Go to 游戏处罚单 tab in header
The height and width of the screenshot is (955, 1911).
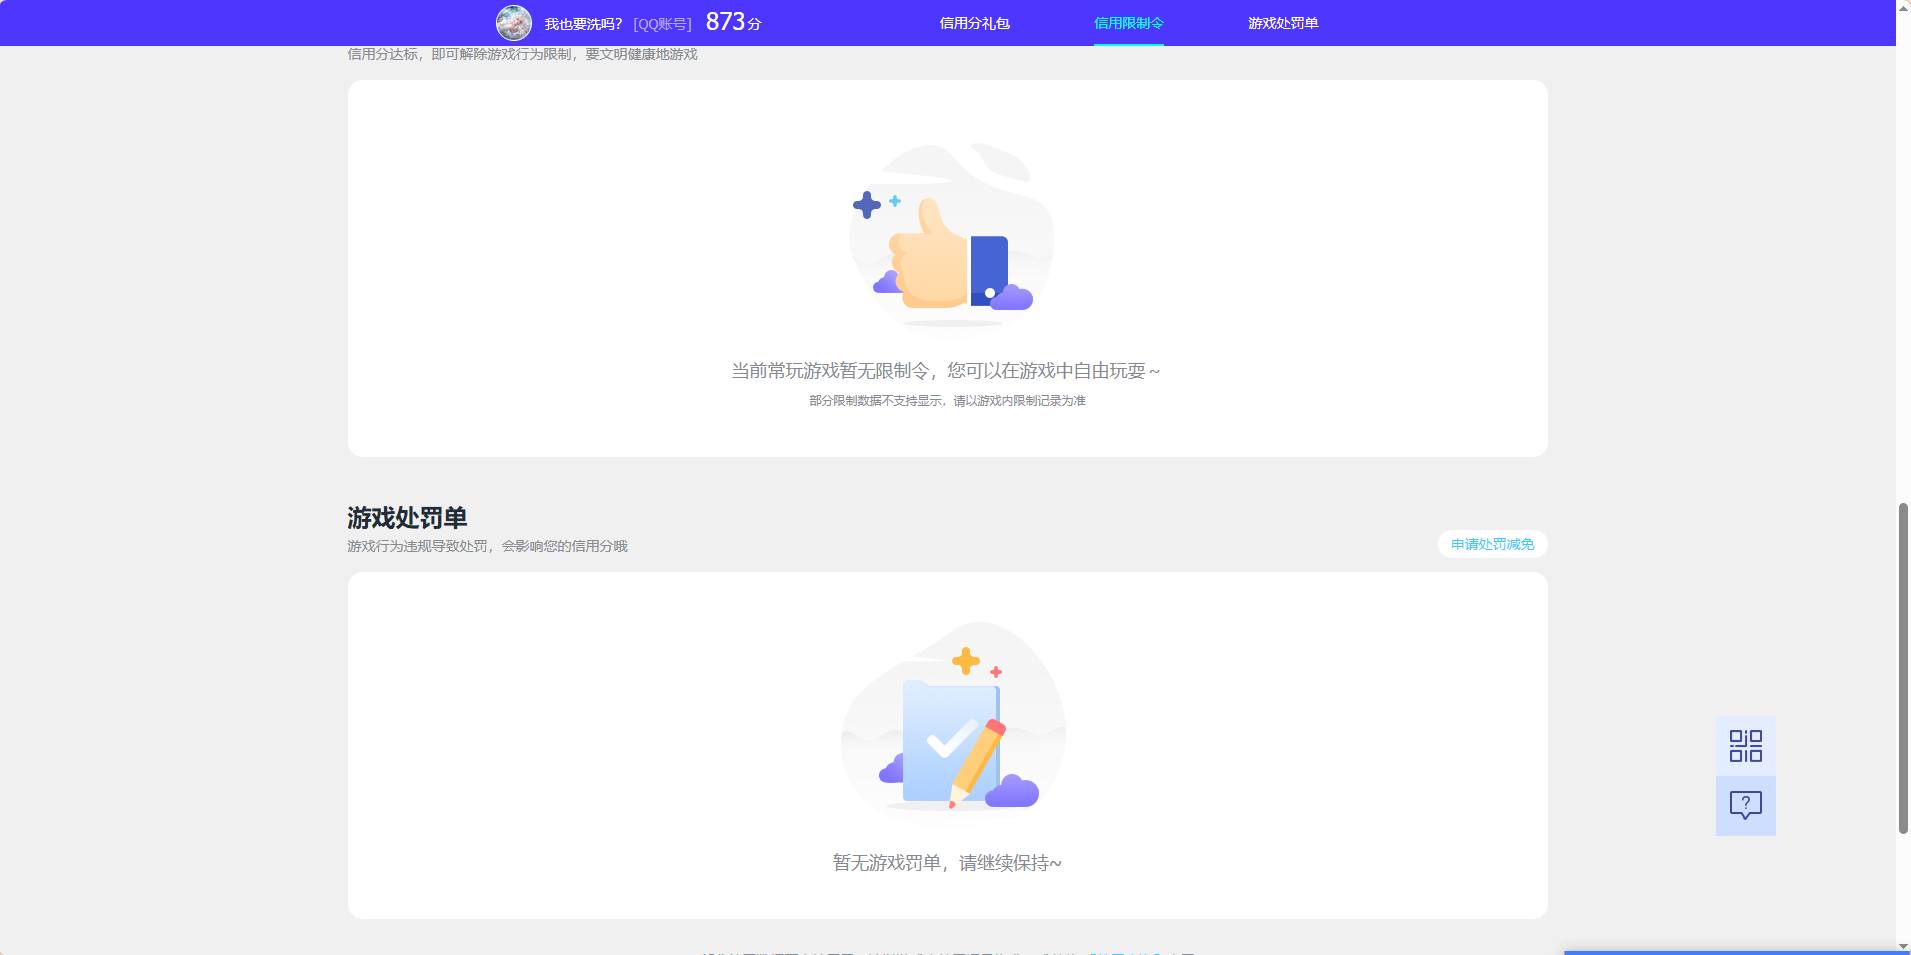coord(1283,23)
